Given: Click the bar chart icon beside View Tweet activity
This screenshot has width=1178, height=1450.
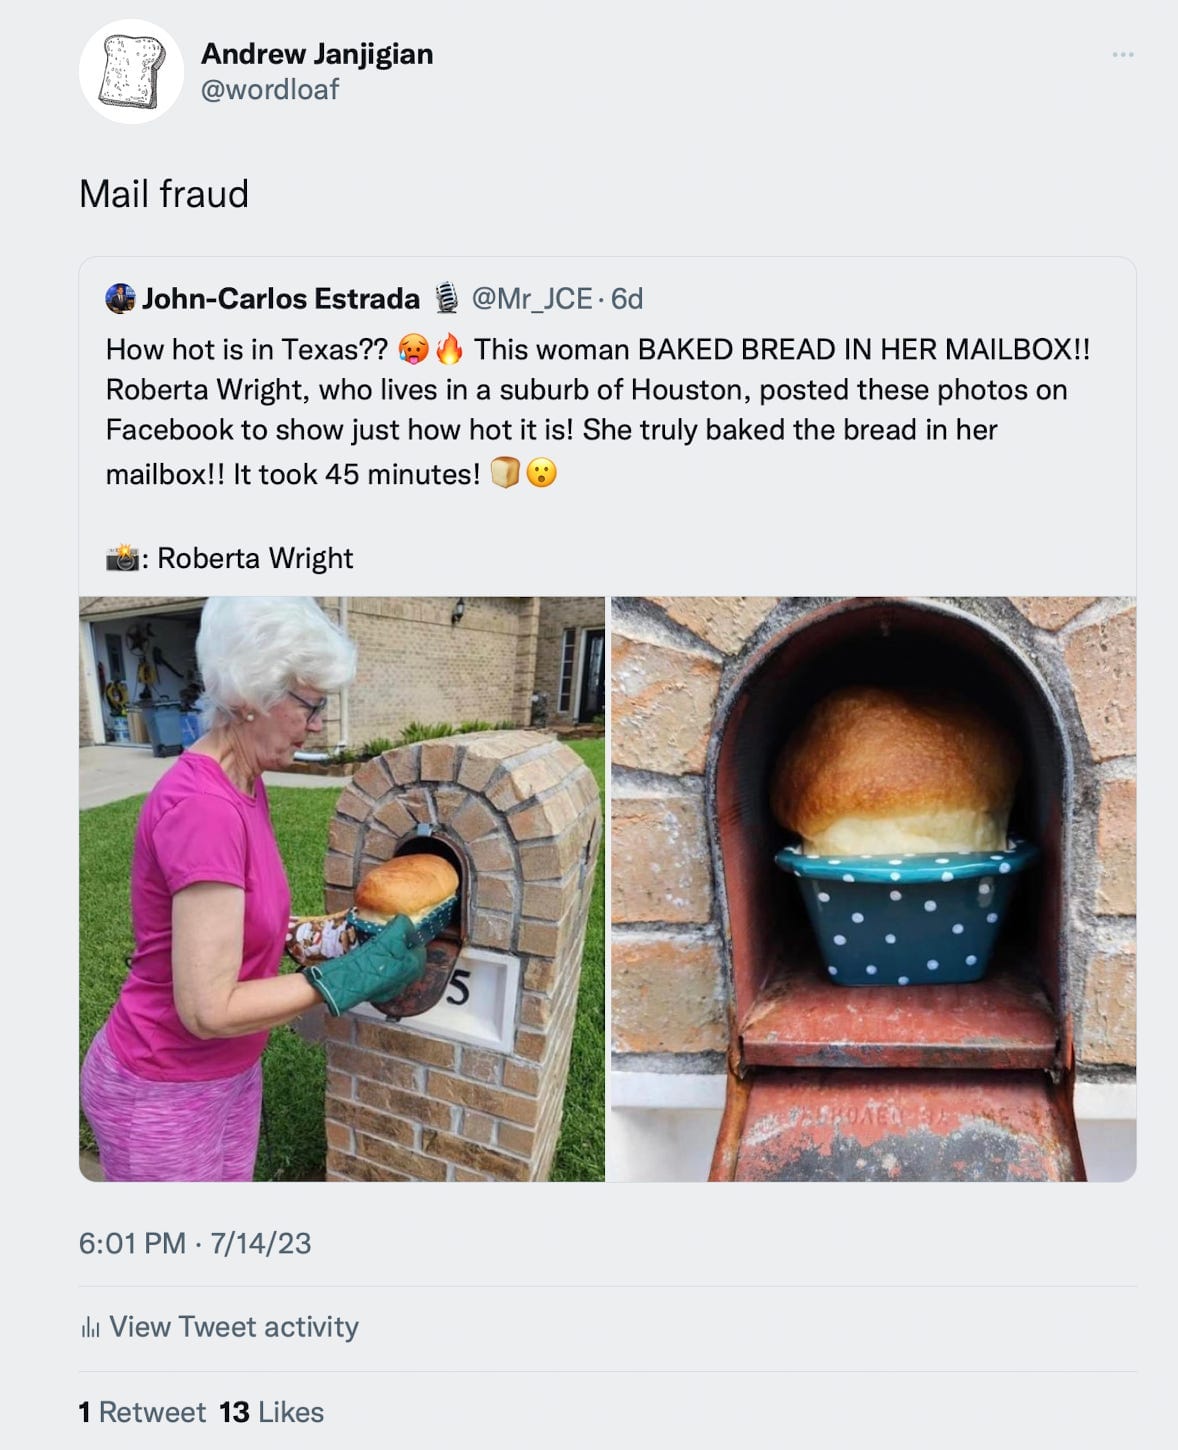Looking at the screenshot, I should 90,1328.
